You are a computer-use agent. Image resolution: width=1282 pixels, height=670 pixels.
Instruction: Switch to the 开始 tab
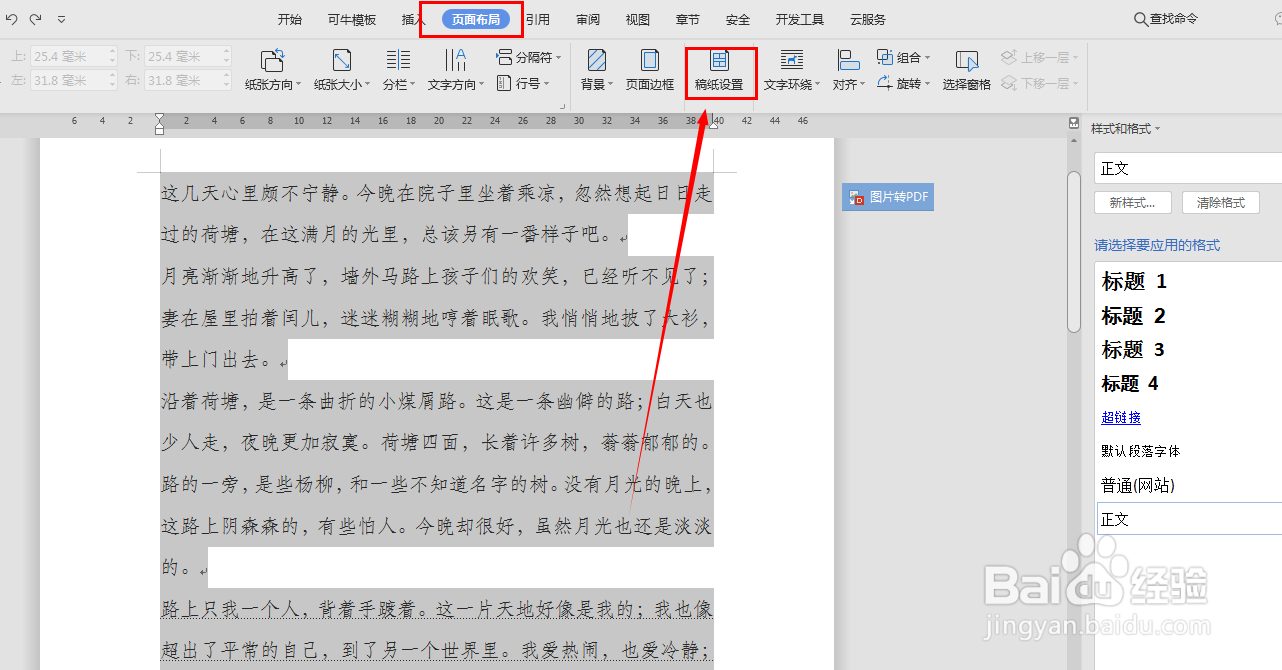click(x=290, y=19)
